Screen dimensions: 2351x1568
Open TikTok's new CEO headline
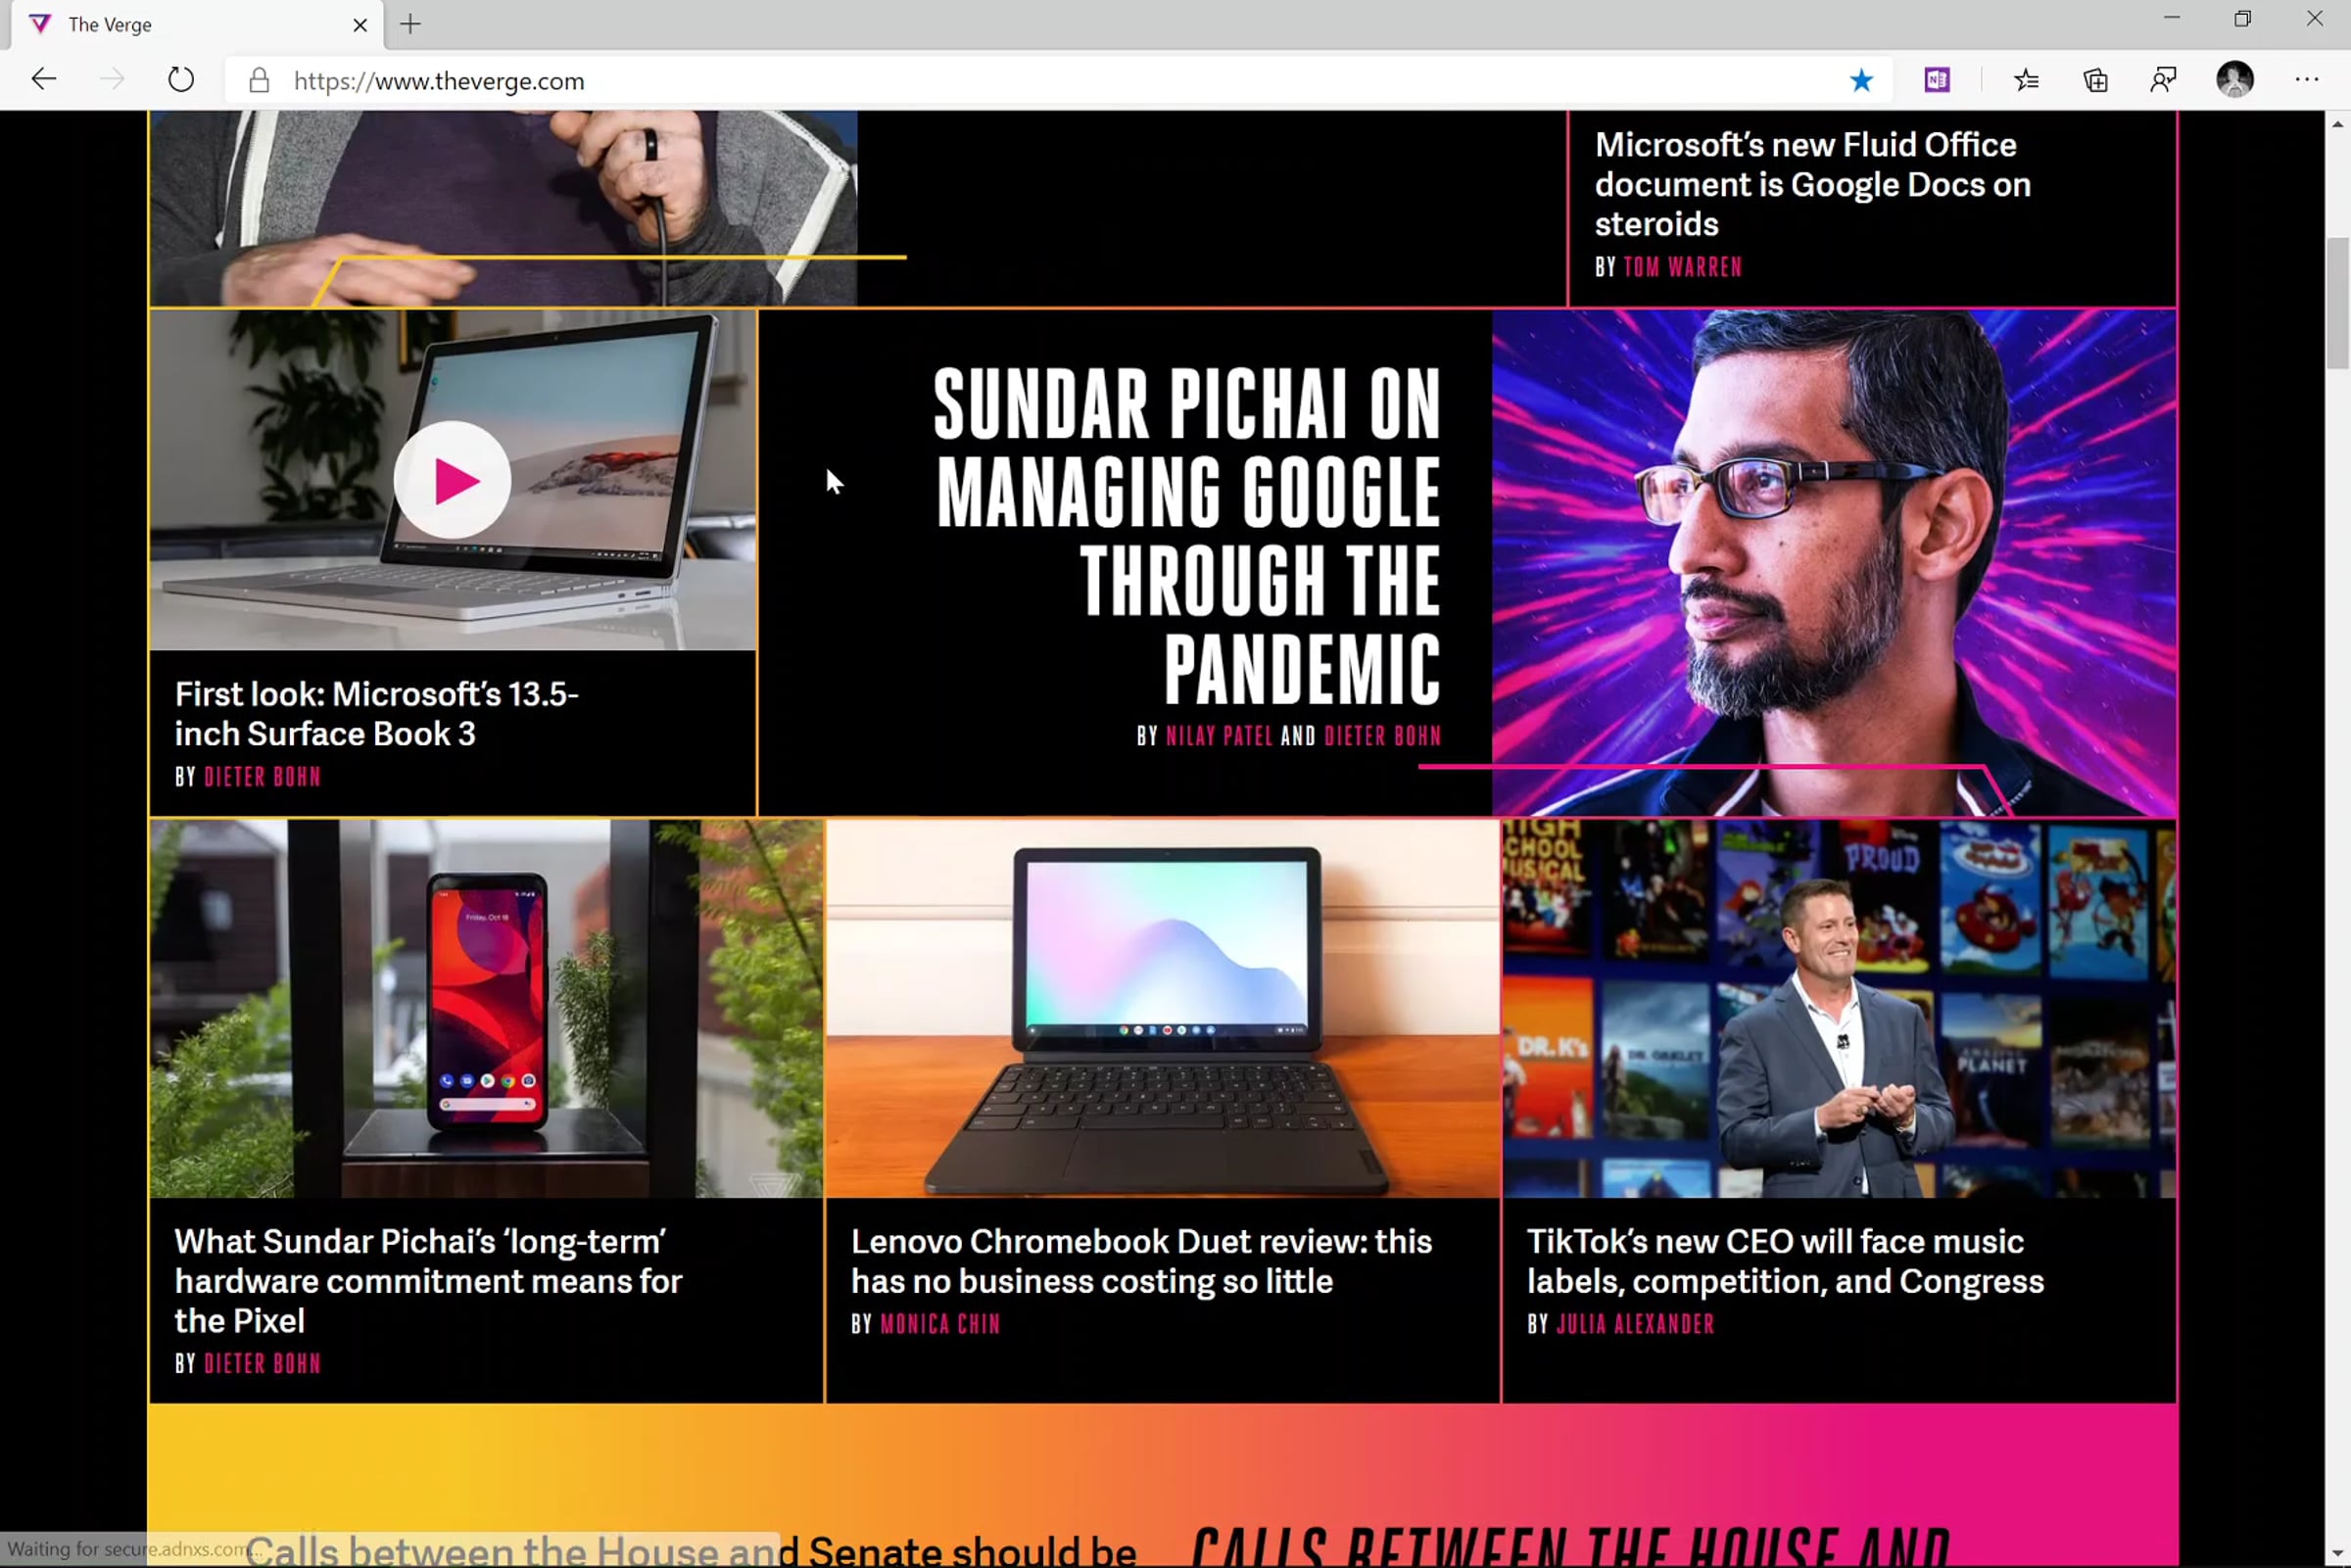click(x=1785, y=1261)
